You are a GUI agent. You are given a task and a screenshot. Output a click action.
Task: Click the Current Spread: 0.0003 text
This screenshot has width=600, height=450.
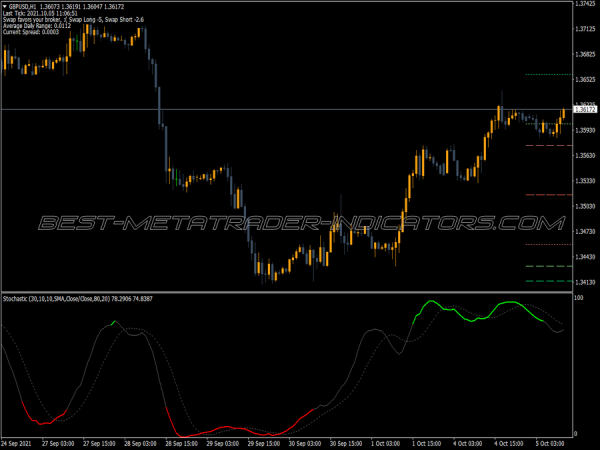(x=31, y=32)
